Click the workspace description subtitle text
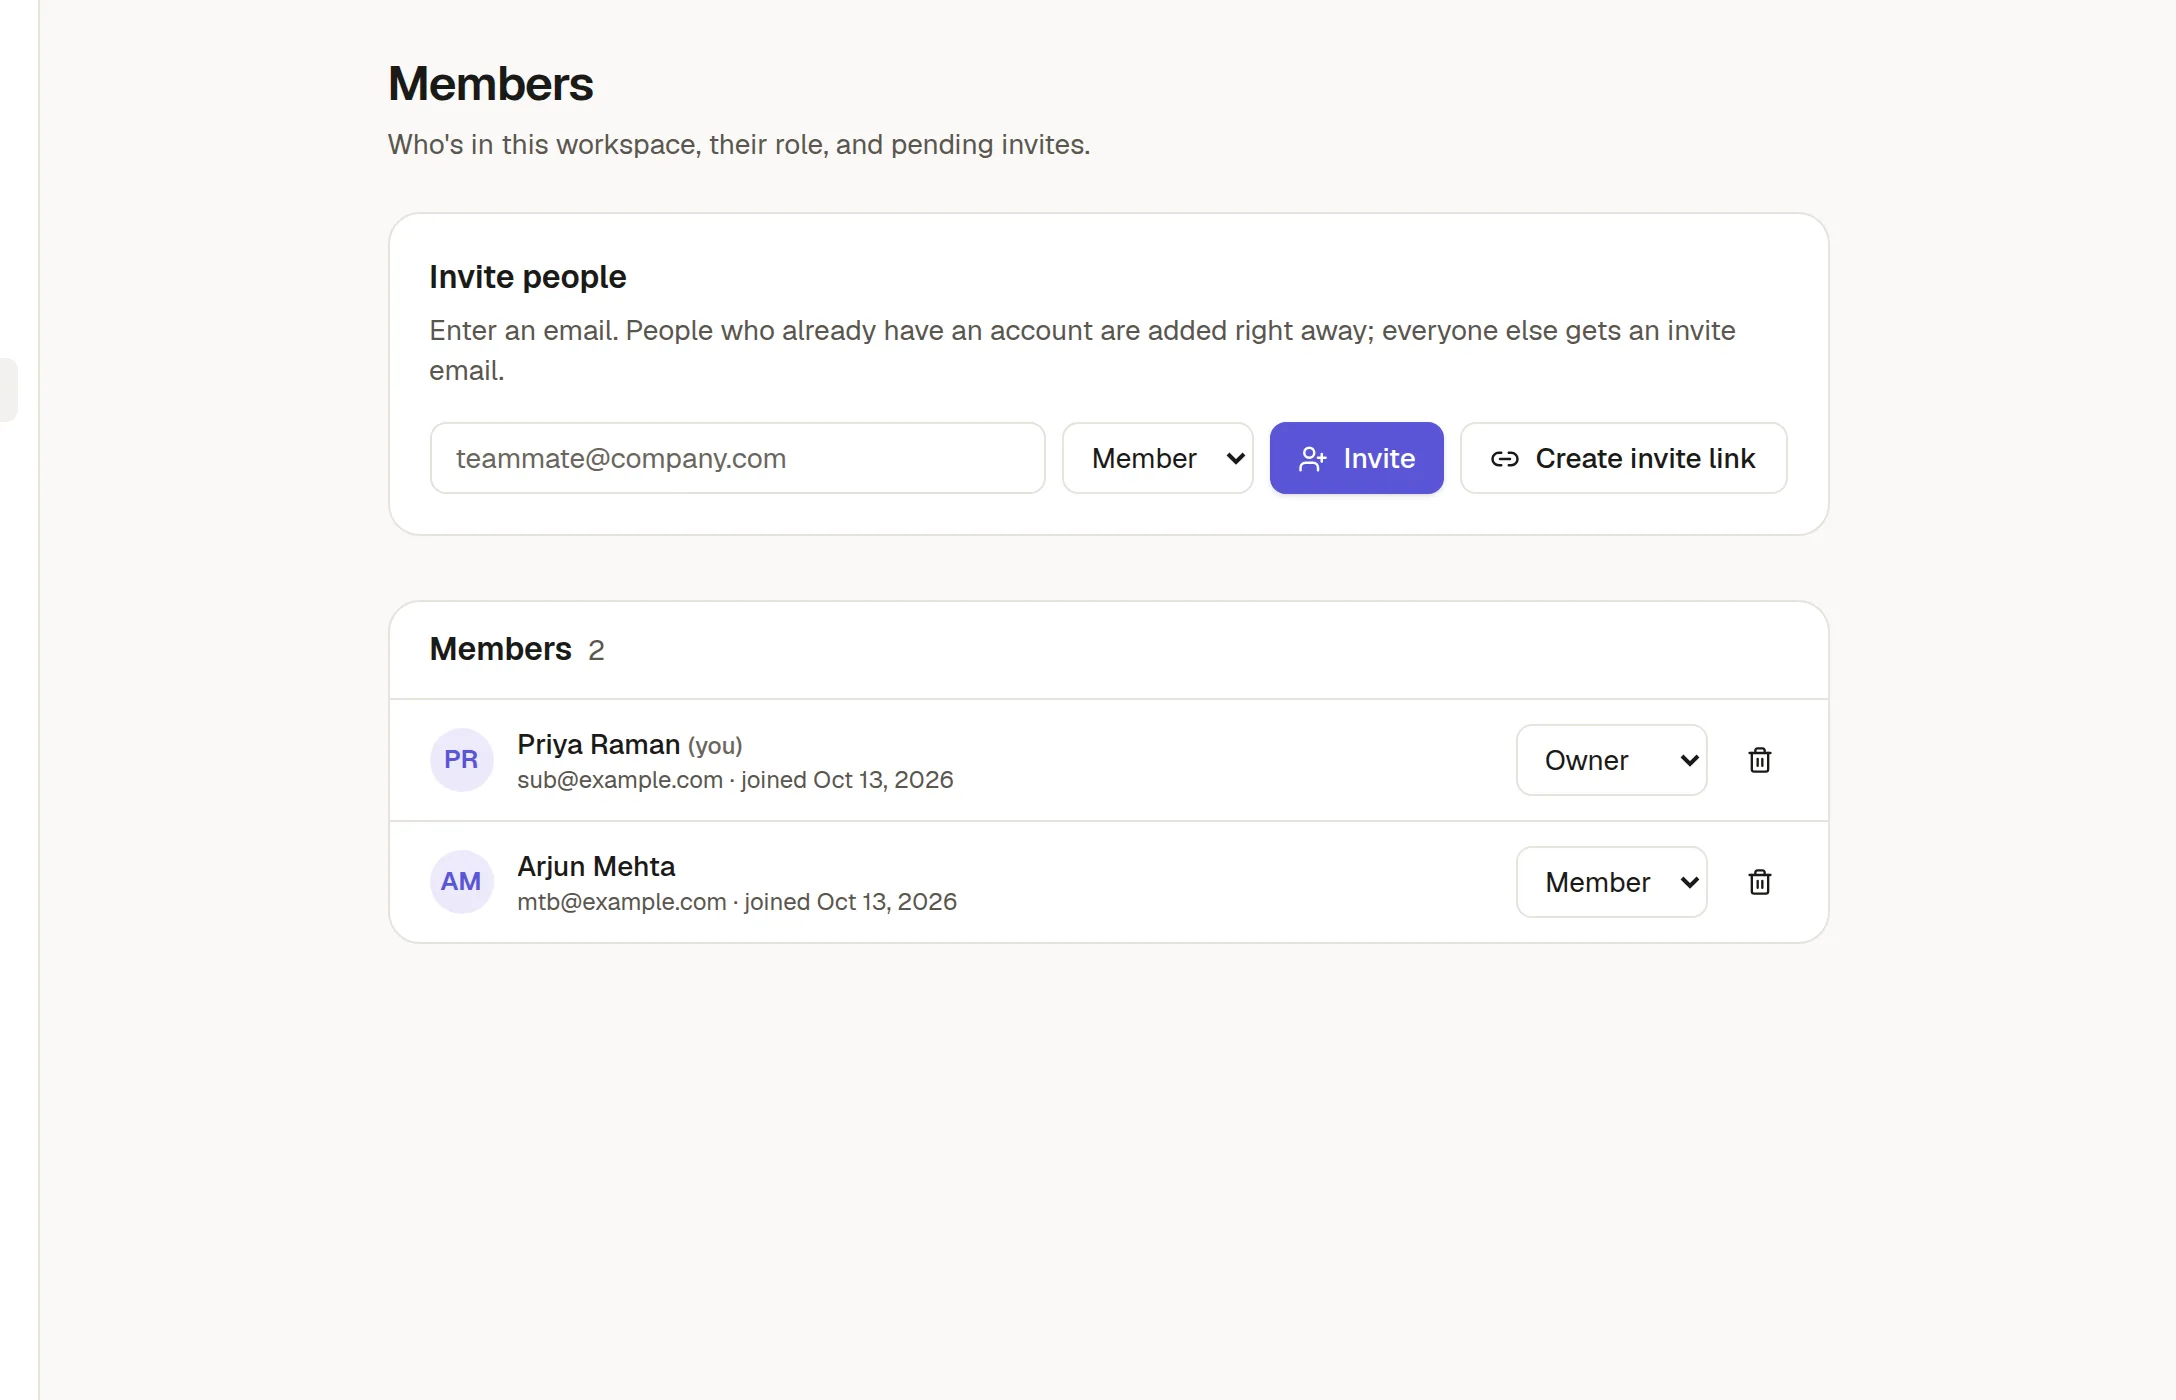The height and width of the screenshot is (1400, 2176). coord(739,145)
